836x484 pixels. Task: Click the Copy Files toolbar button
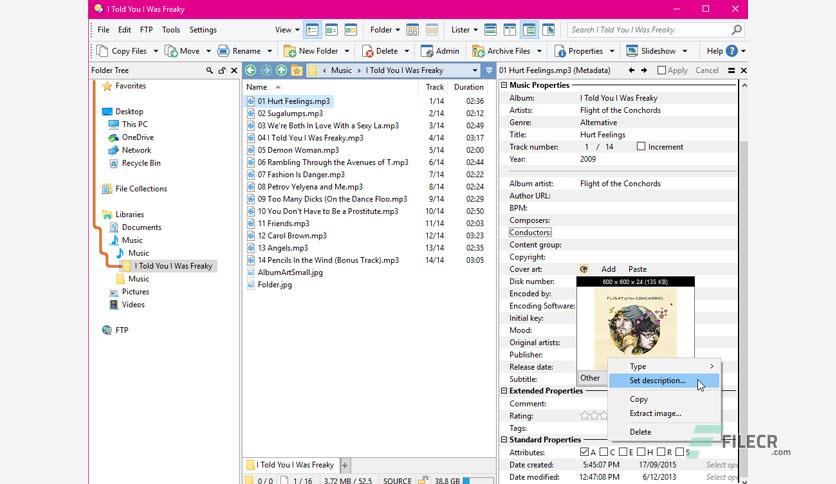[122, 51]
